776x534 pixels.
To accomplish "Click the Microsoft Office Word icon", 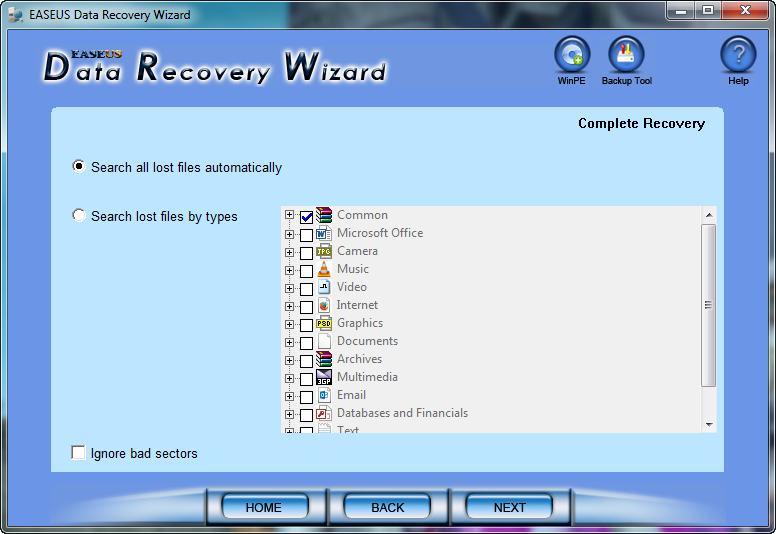I will click(x=324, y=233).
